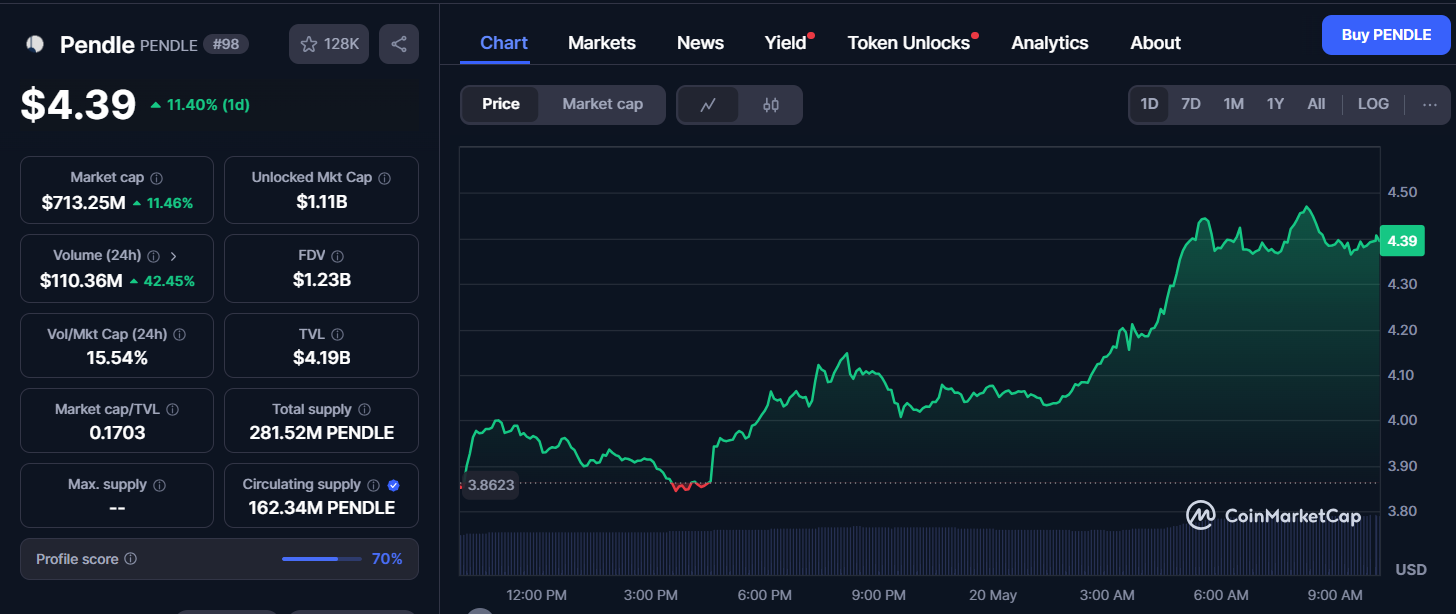This screenshot has width=1456, height=614.
Task: Select the All time range button
Action: [x=1316, y=104]
